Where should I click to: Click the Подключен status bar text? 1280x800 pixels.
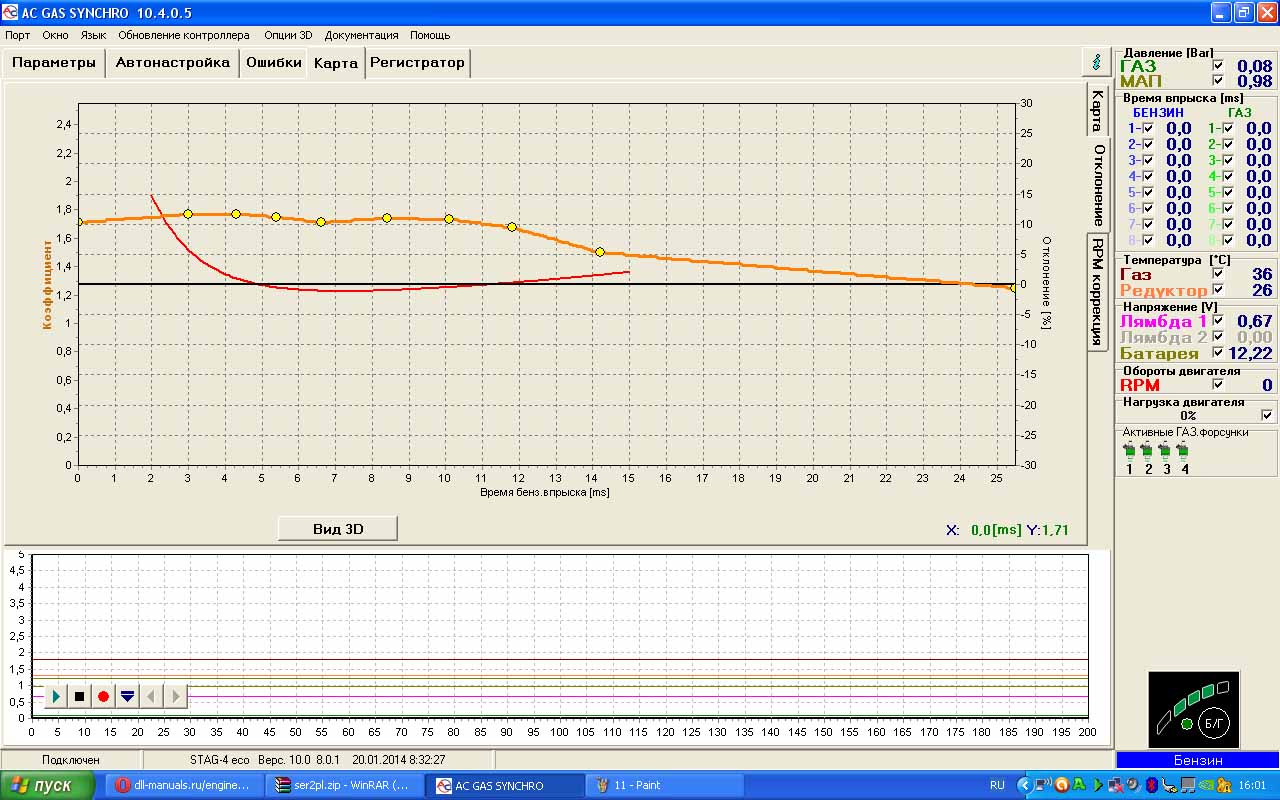click(70, 760)
